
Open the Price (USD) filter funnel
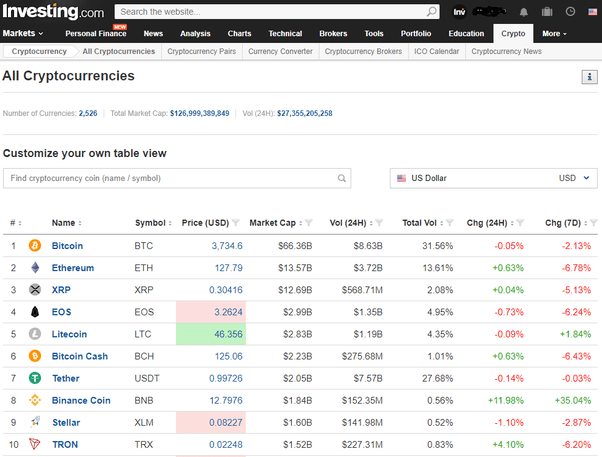236,223
